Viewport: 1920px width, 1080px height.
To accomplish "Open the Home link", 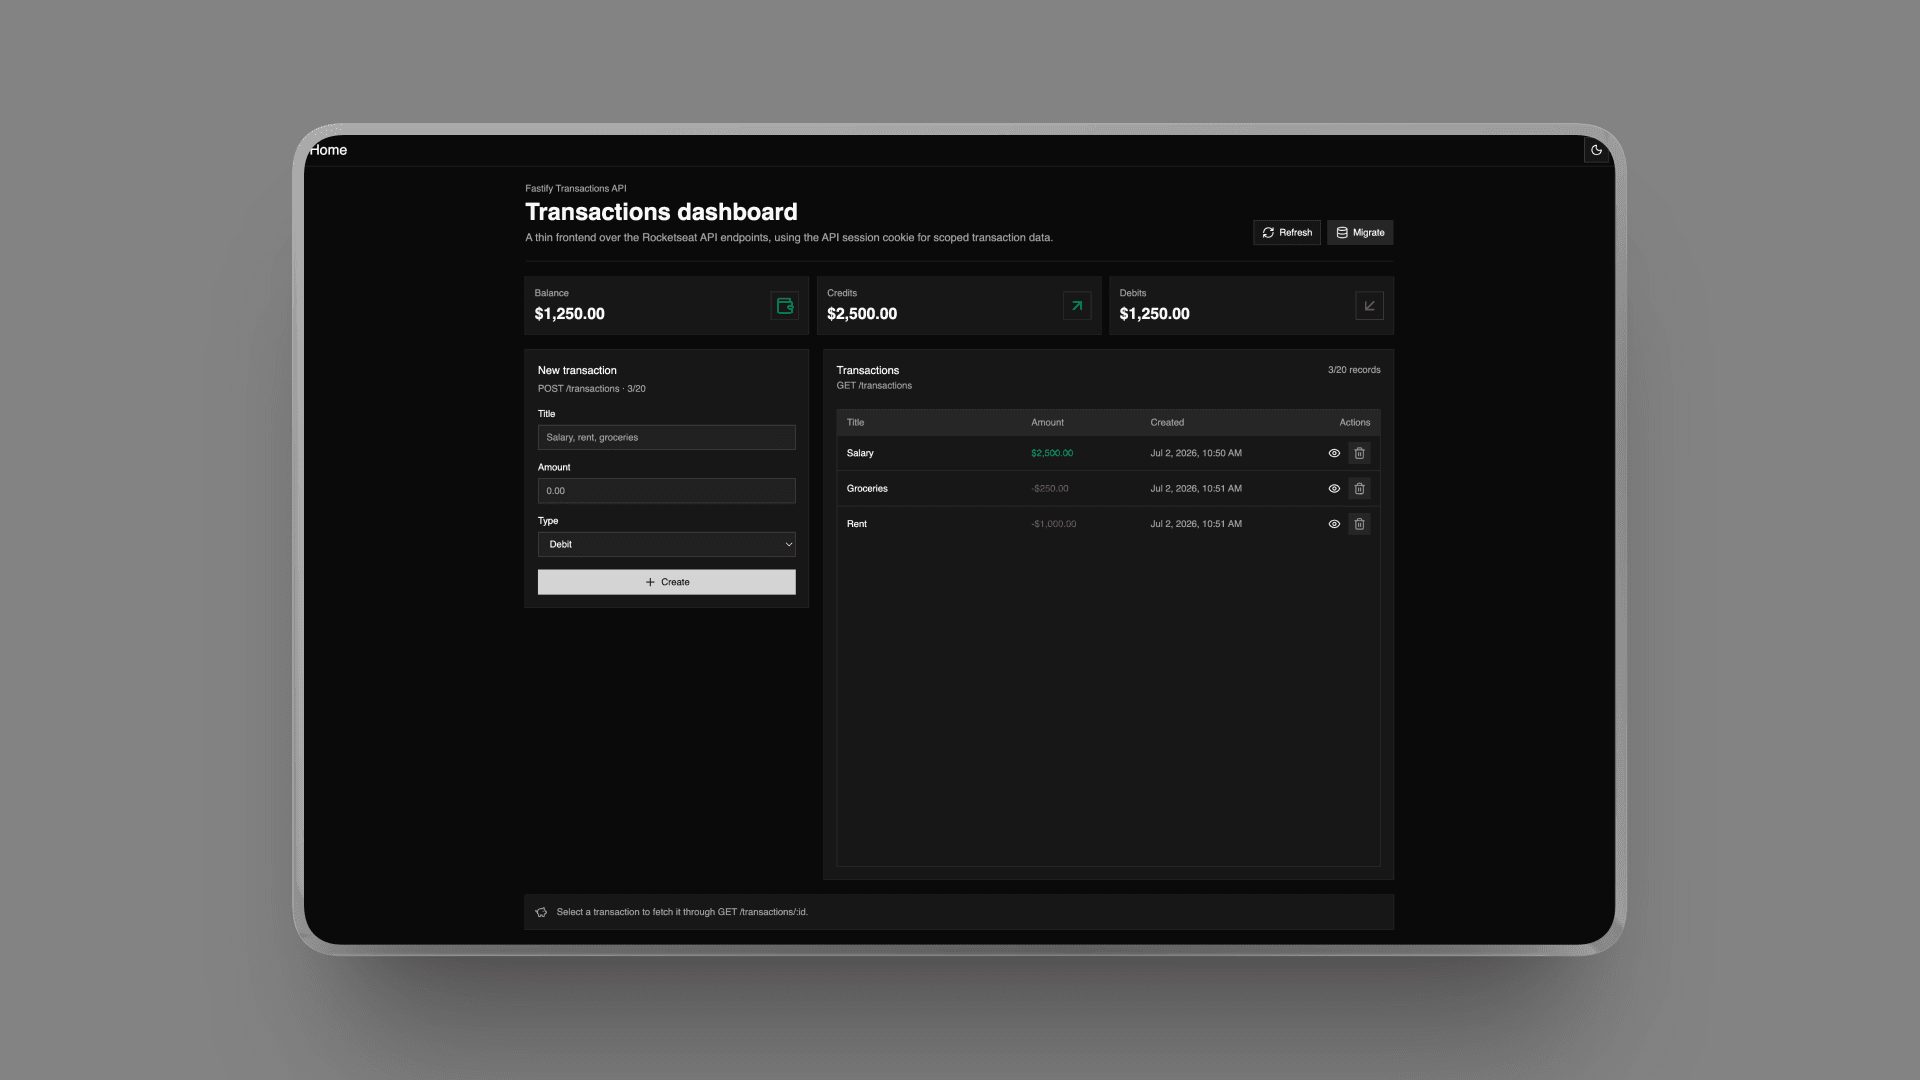I will click(328, 150).
